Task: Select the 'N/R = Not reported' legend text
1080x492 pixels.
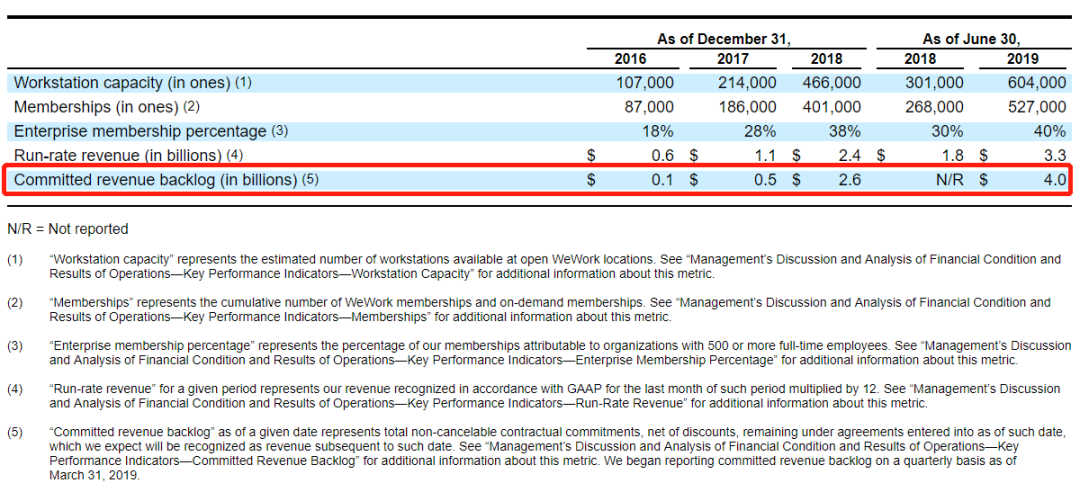Action: pyautogui.click(x=68, y=230)
